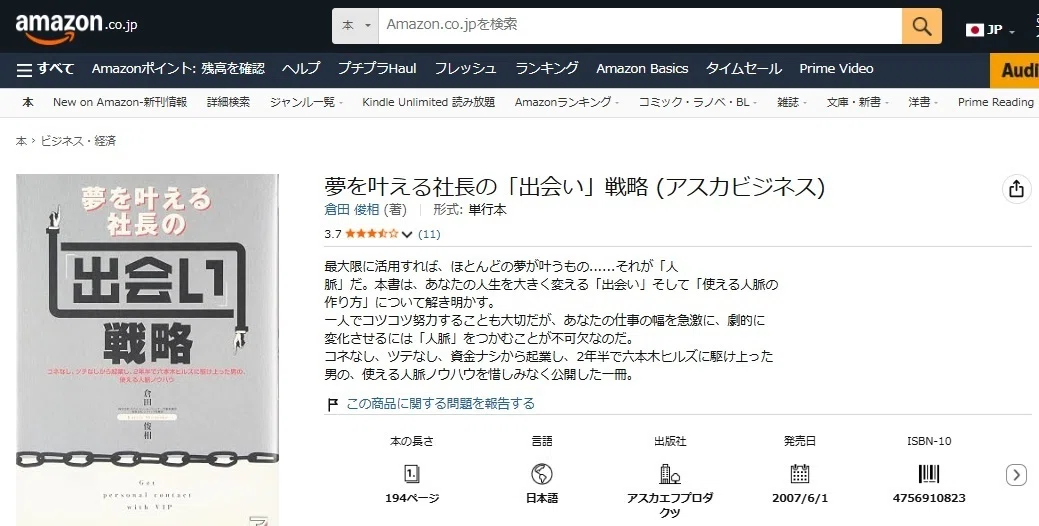Click the 言語 globe icon

click(x=541, y=474)
